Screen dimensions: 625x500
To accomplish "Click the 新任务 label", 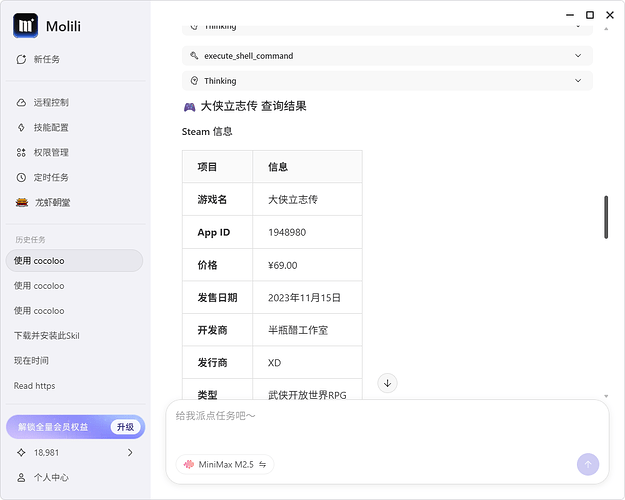I will [47, 59].
